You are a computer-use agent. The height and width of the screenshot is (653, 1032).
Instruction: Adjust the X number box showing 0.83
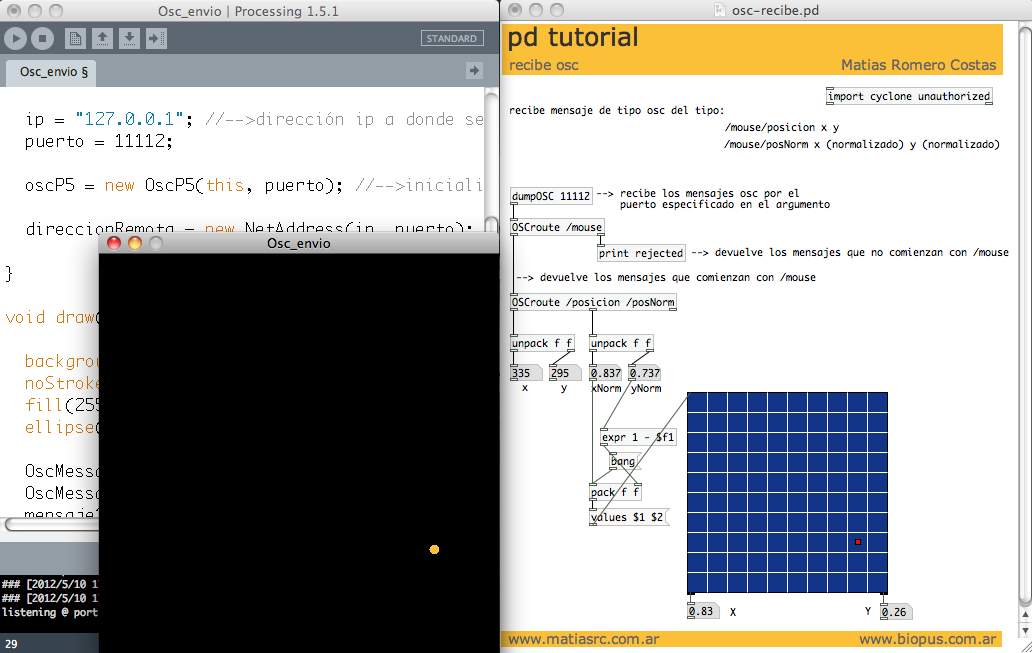point(702,611)
